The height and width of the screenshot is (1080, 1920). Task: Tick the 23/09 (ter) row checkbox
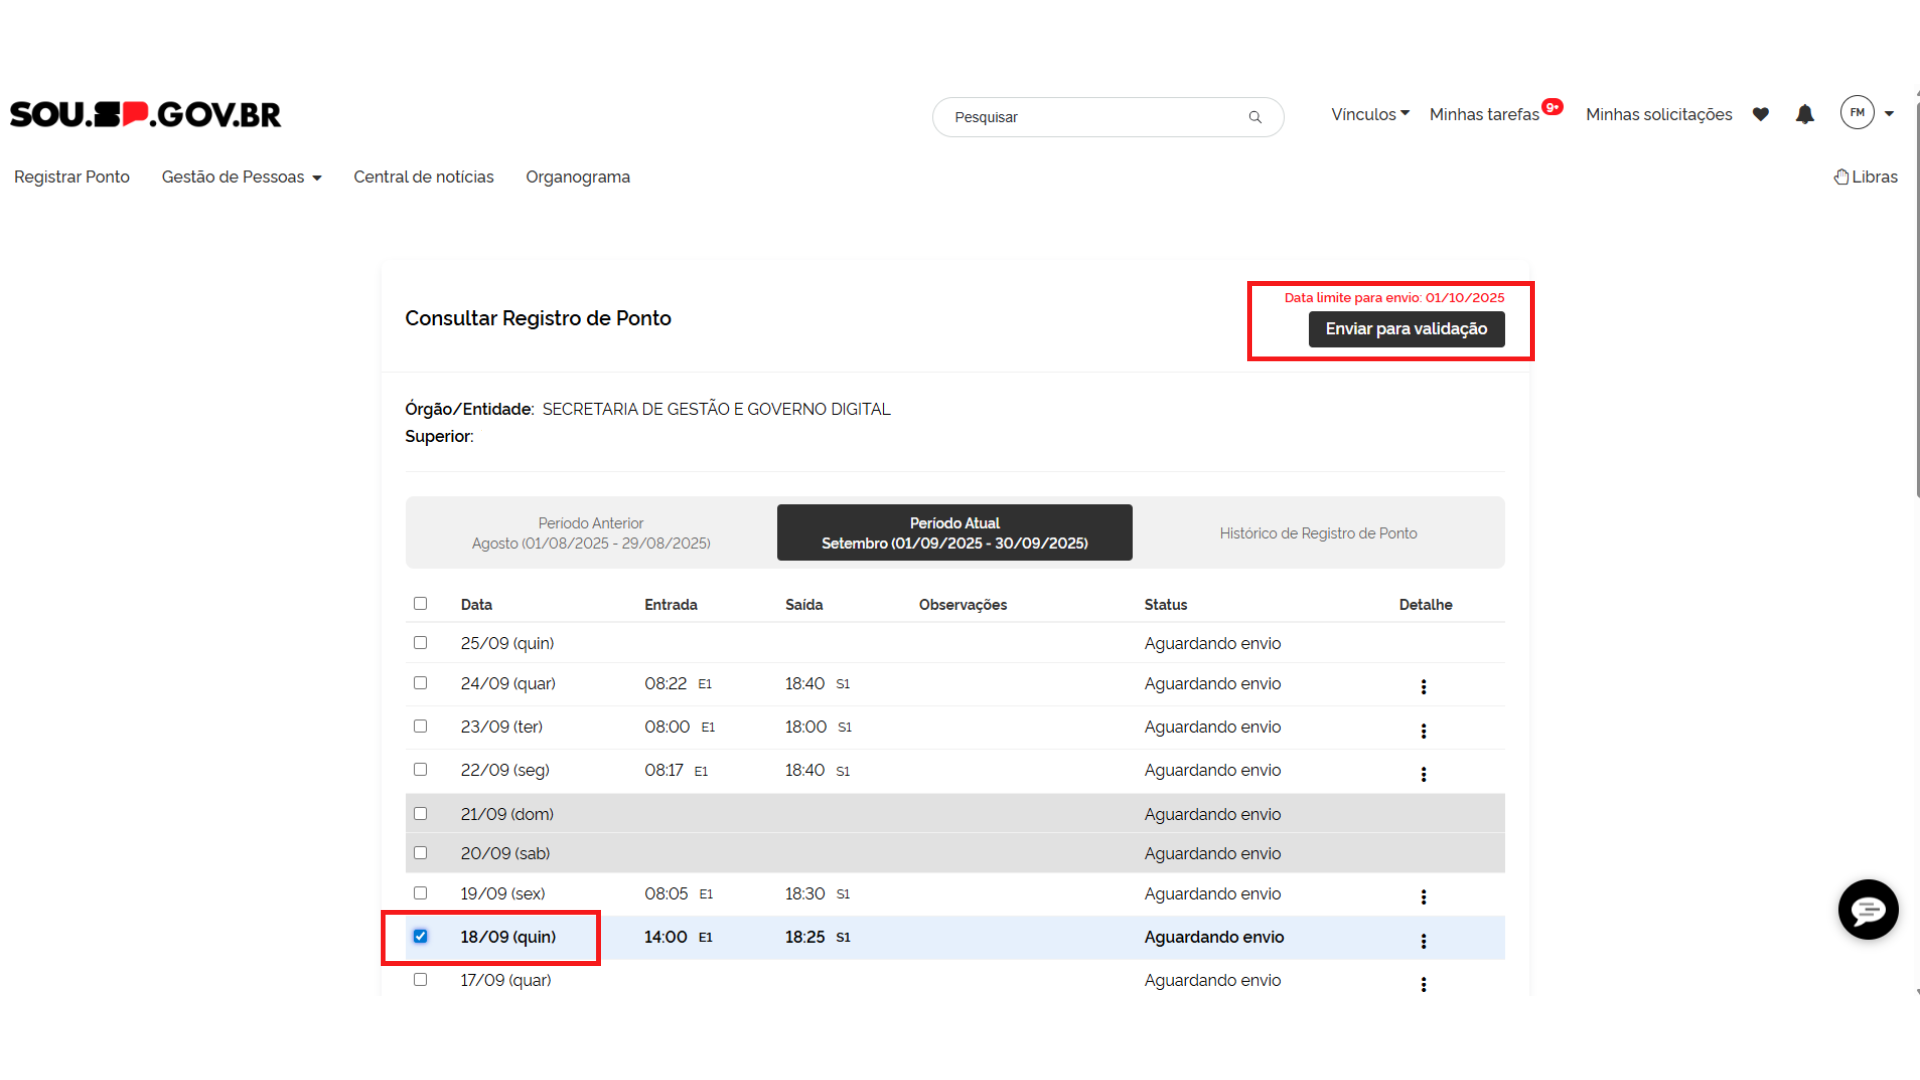point(420,727)
